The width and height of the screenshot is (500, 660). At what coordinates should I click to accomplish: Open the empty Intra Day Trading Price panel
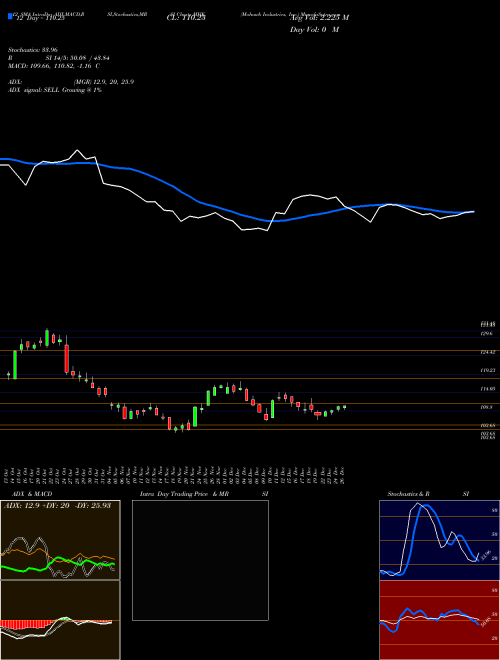pyautogui.click(x=200, y=560)
